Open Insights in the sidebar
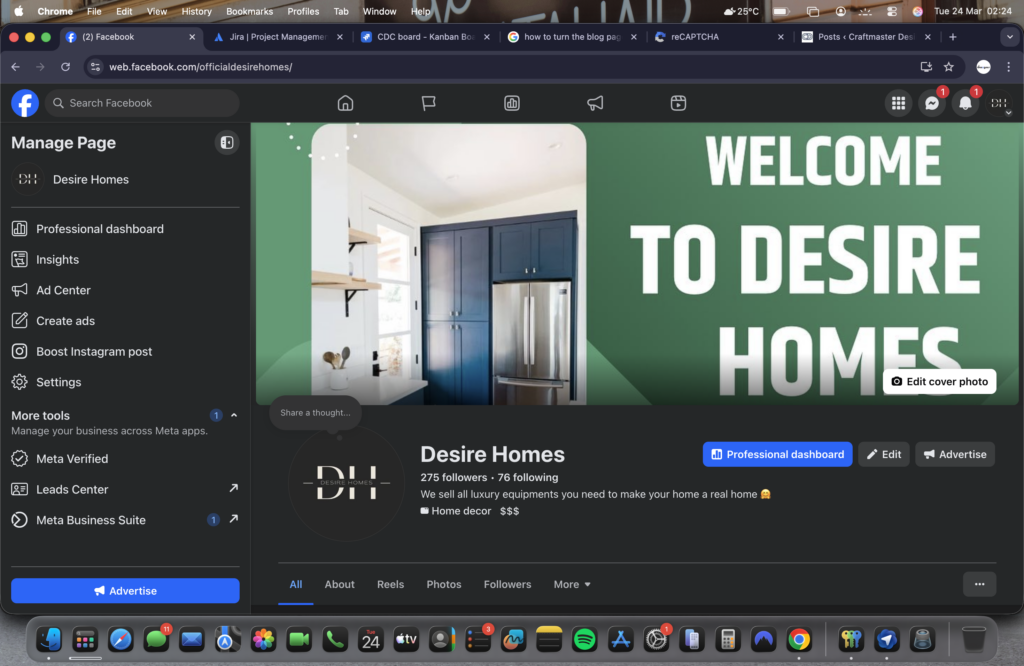Image resolution: width=1024 pixels, height=666 pixels. 57,259
